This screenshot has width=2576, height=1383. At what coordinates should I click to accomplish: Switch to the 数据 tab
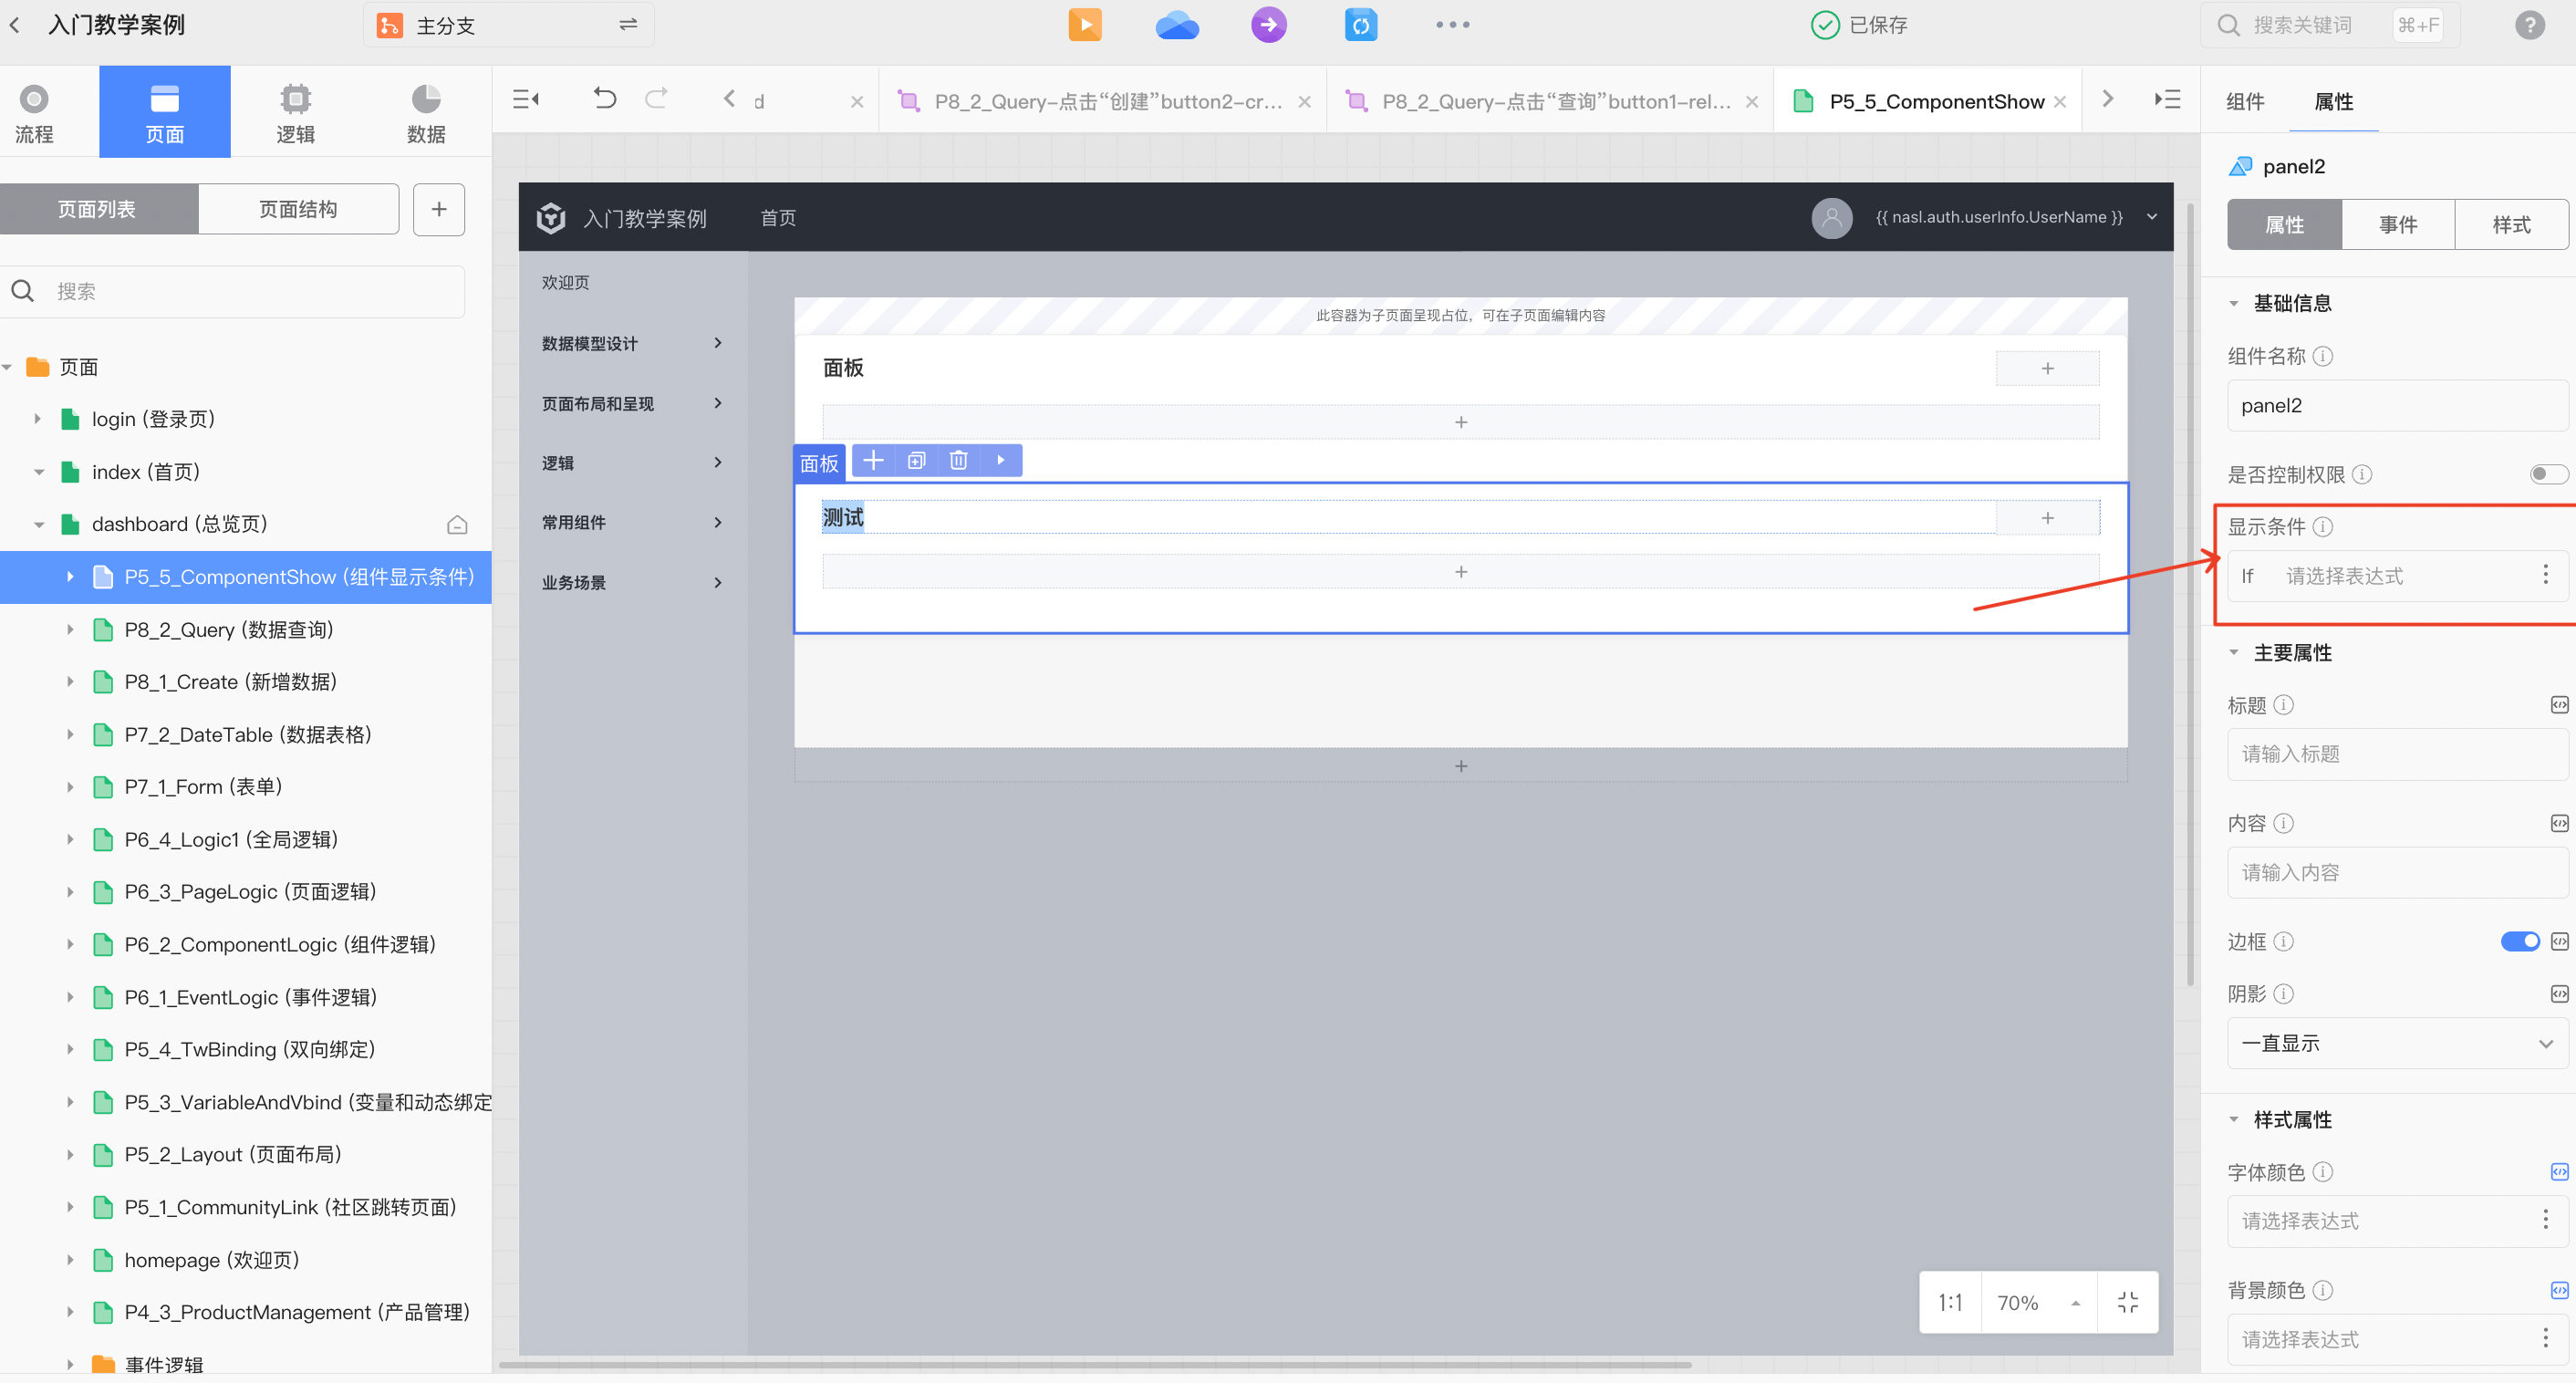[426, 112]
